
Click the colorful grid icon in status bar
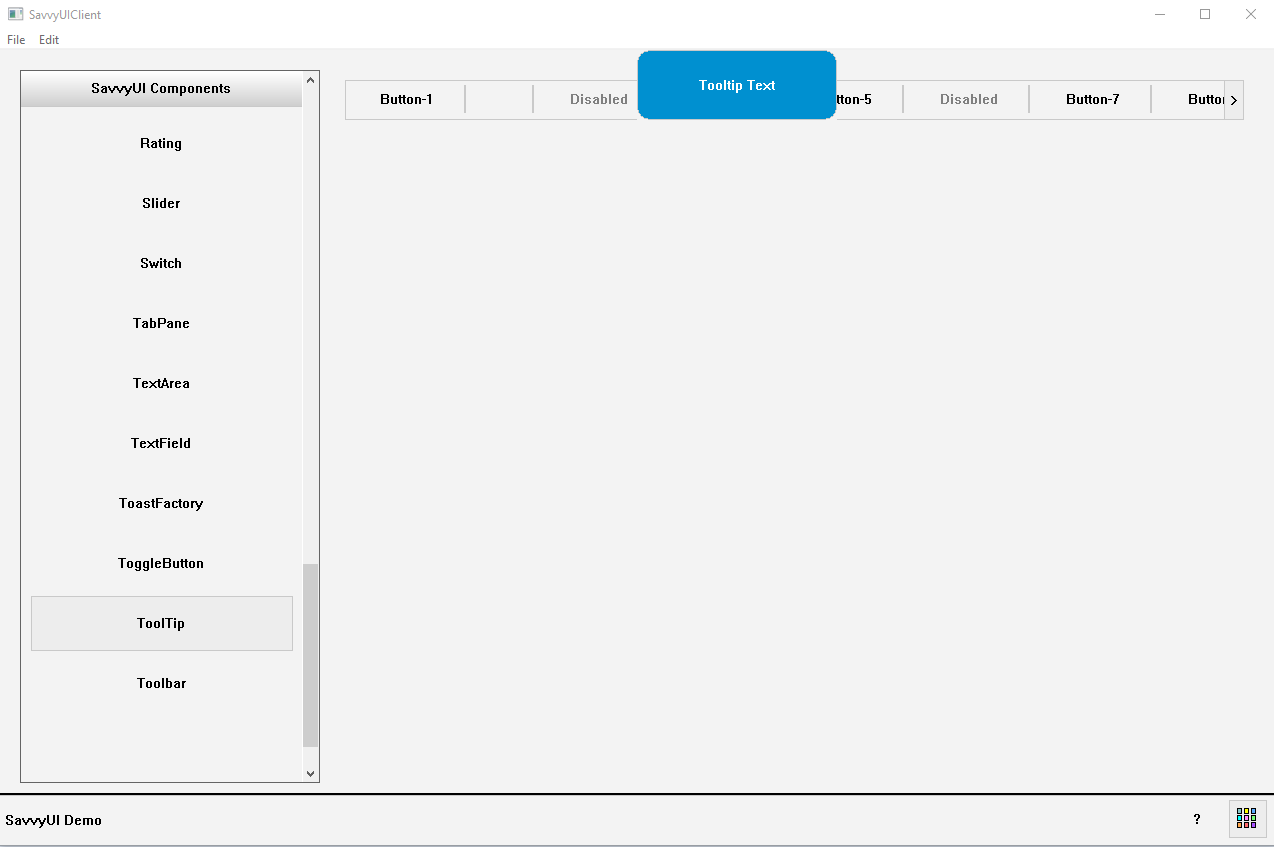(x=1246, y=818)
